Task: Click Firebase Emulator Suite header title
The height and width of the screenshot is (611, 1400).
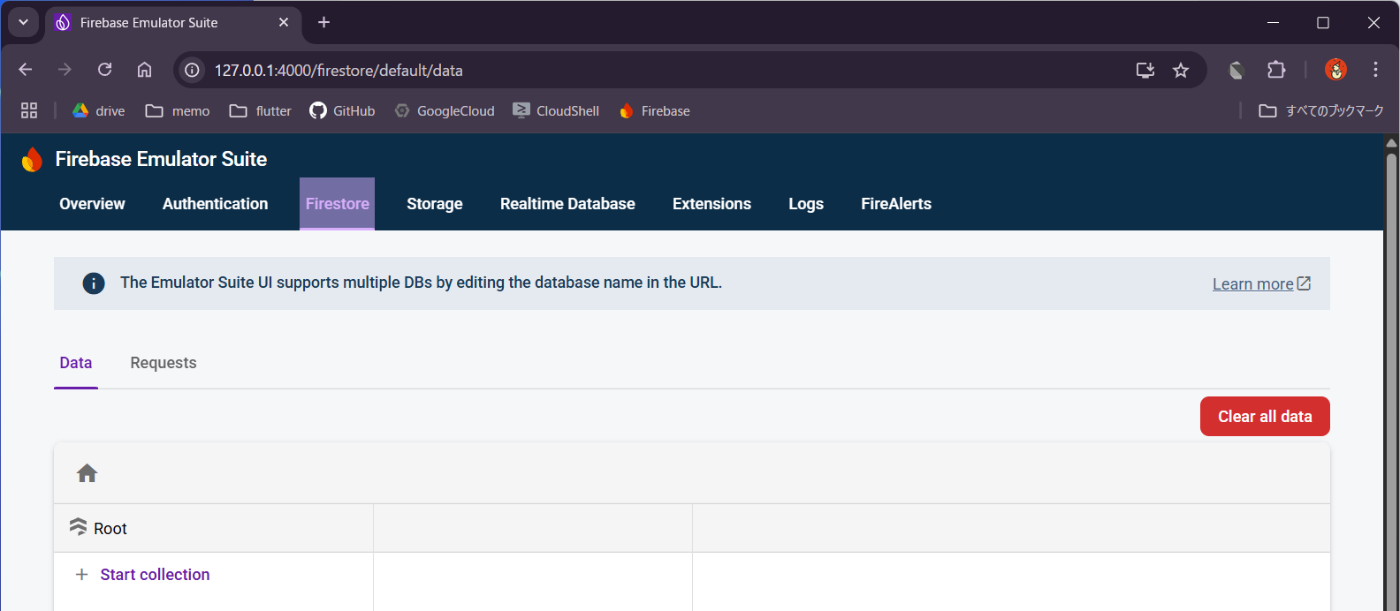Action: 161,159
